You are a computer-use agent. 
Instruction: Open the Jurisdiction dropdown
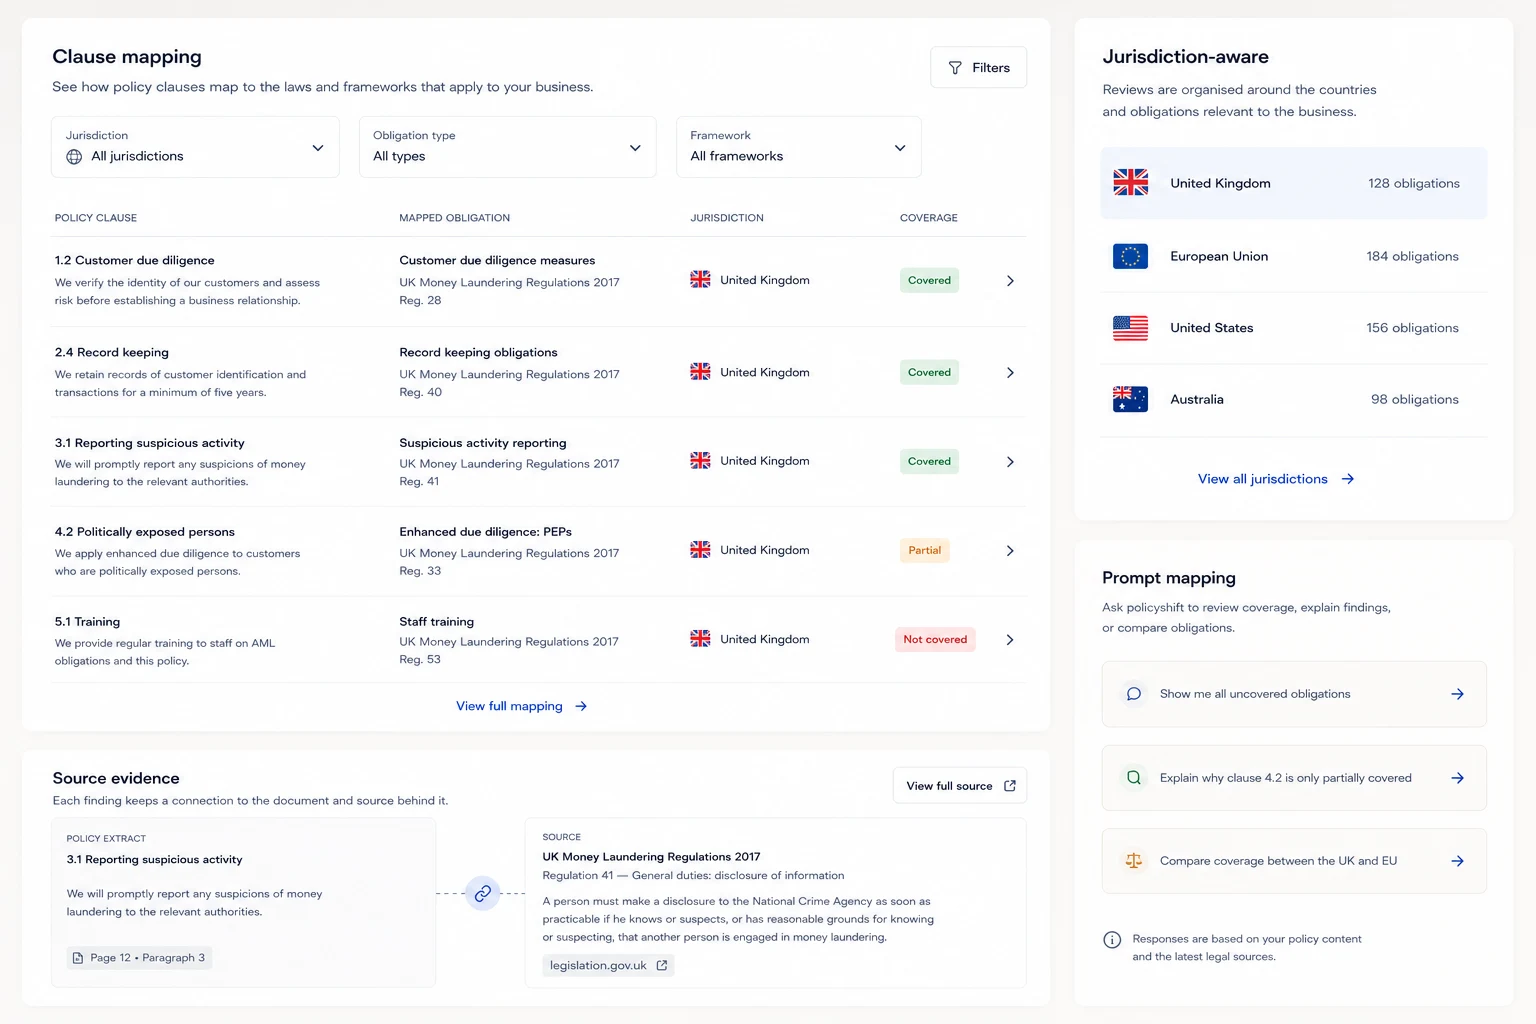[x=195, y=147]
